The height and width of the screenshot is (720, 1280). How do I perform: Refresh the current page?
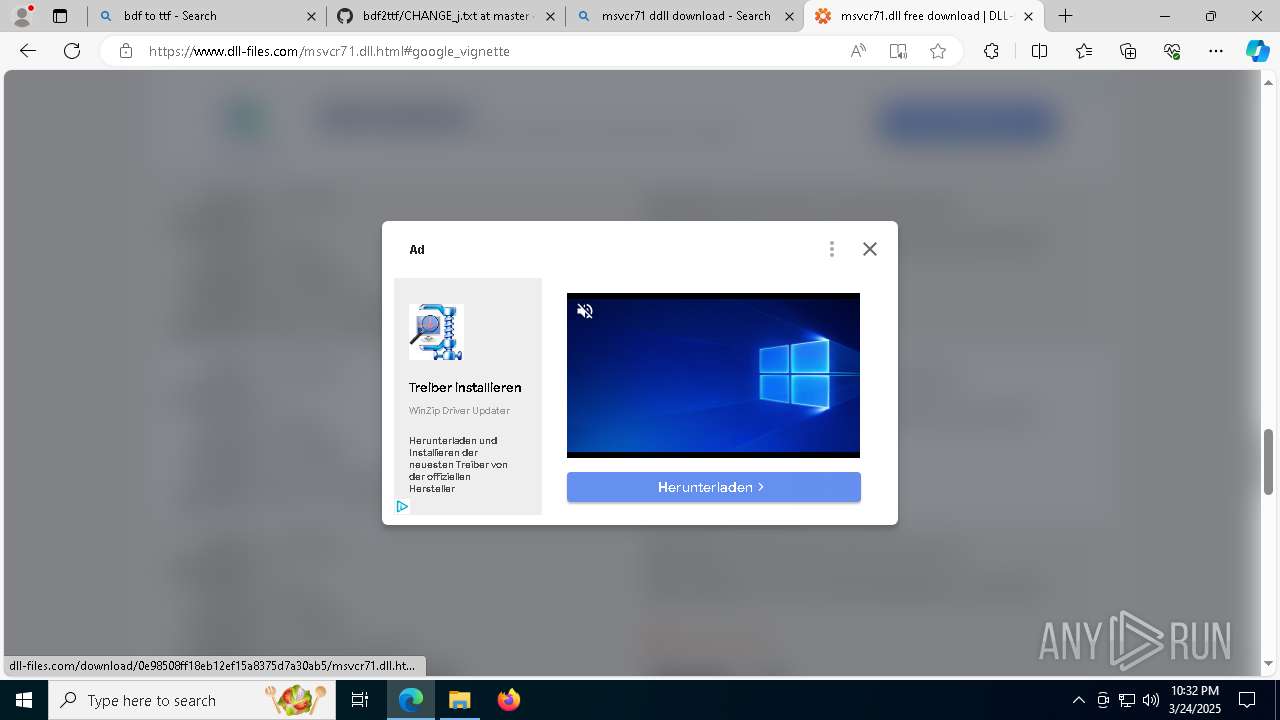[72, 51]
